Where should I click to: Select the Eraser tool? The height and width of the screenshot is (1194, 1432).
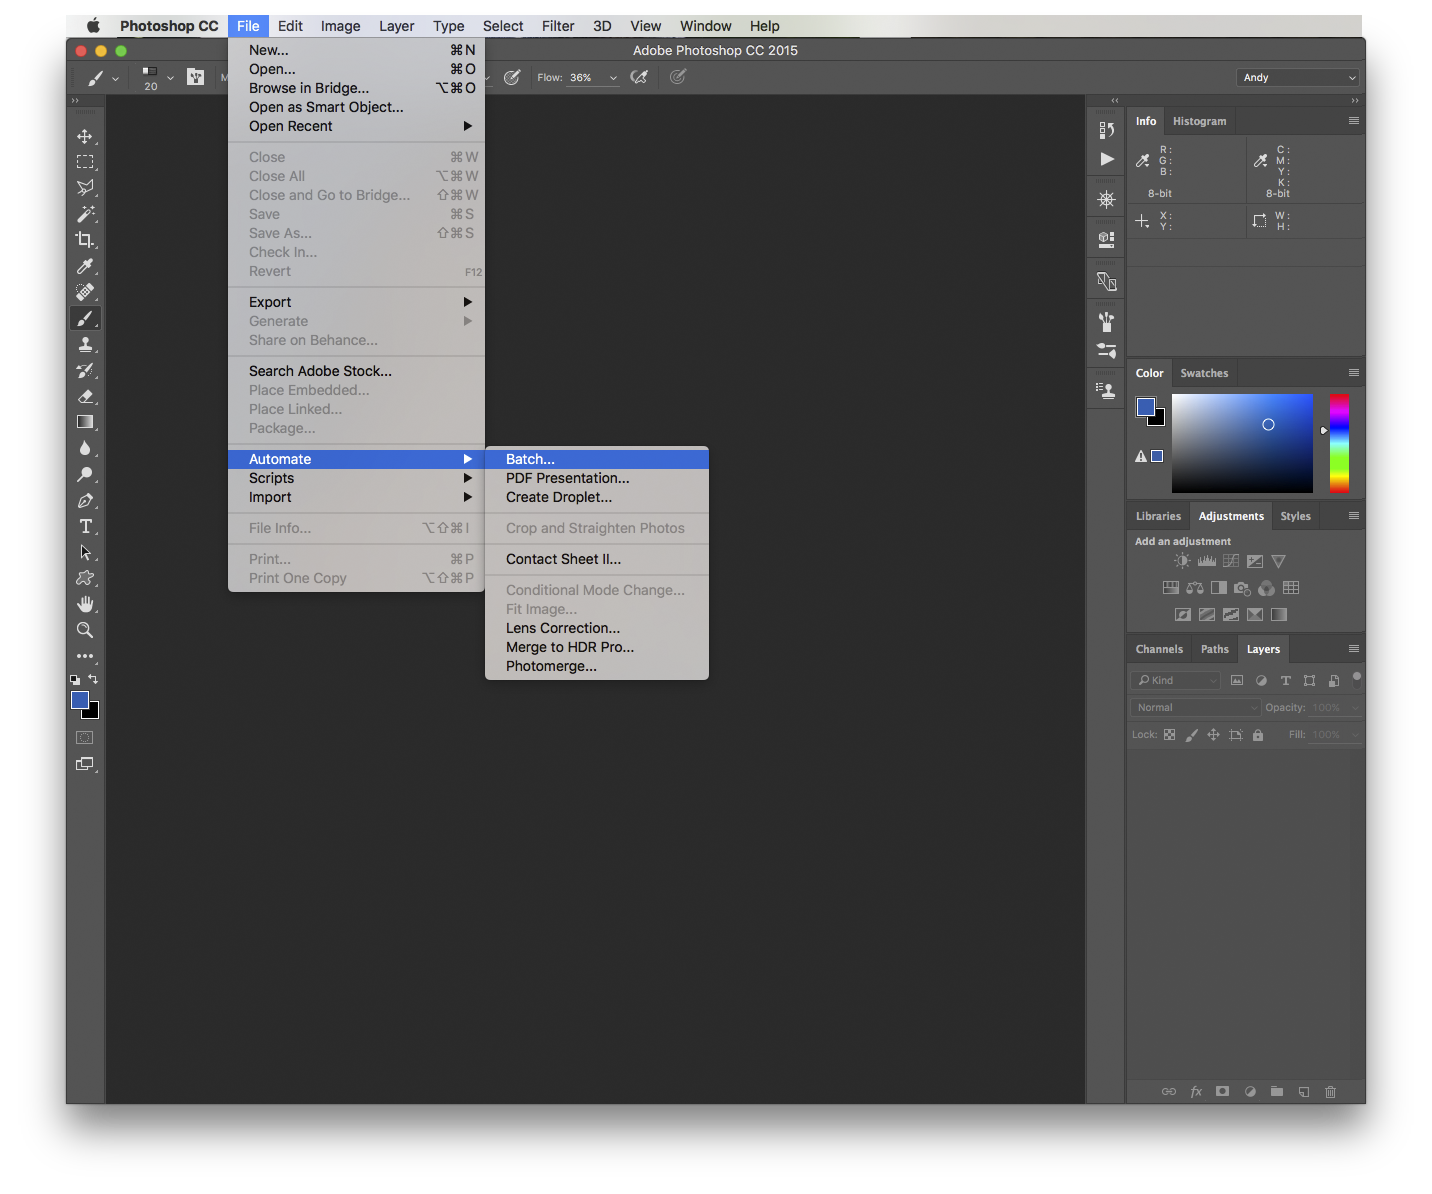(85, 396)
